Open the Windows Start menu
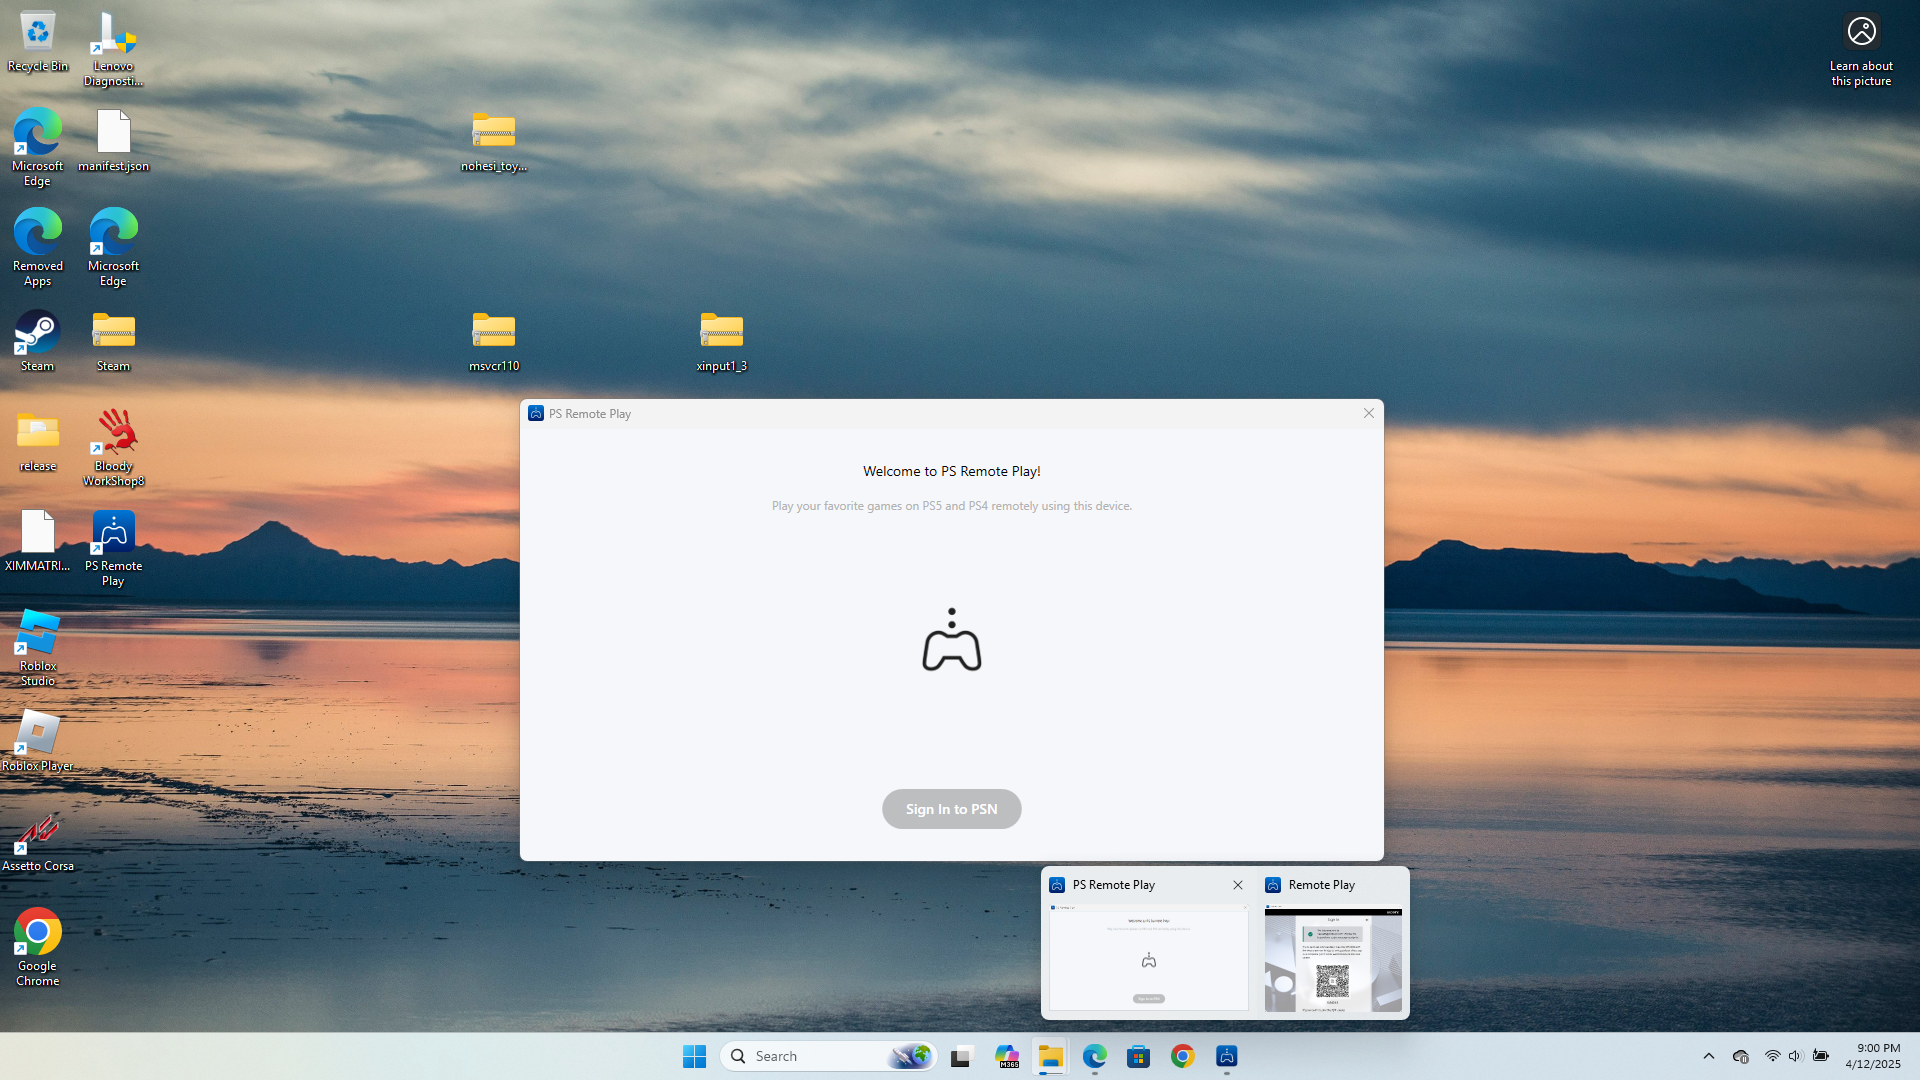1920x1080 pixels. click(x=694, y=1056)
